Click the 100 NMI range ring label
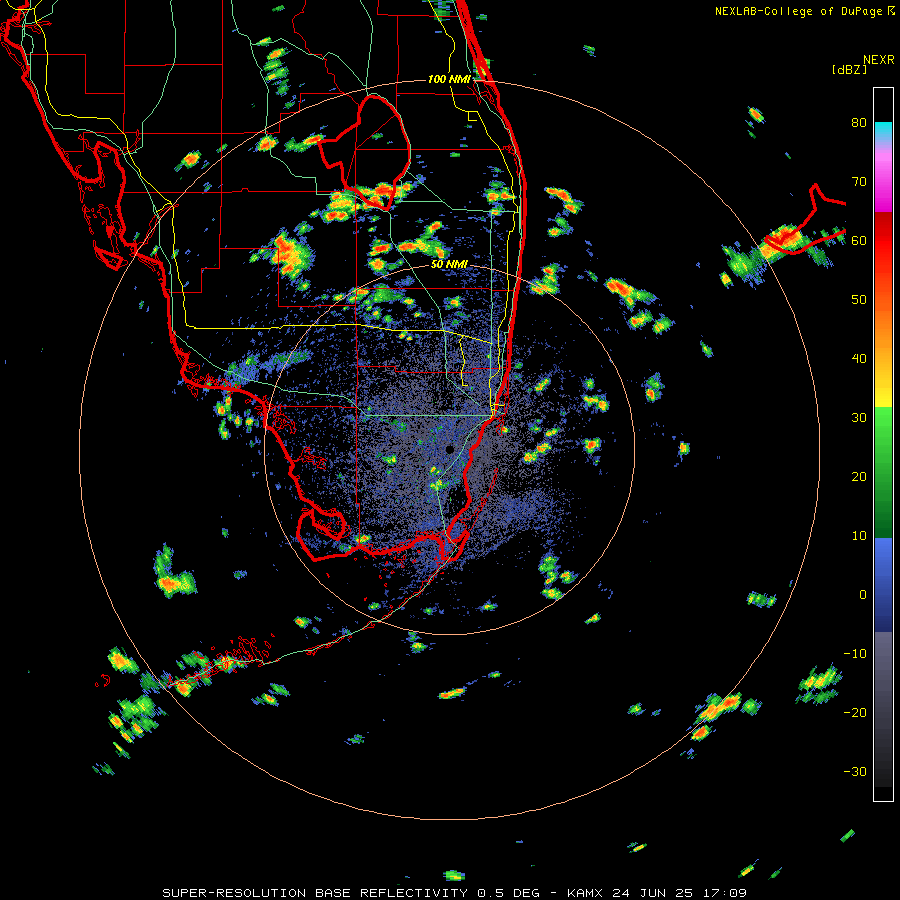 449,79
